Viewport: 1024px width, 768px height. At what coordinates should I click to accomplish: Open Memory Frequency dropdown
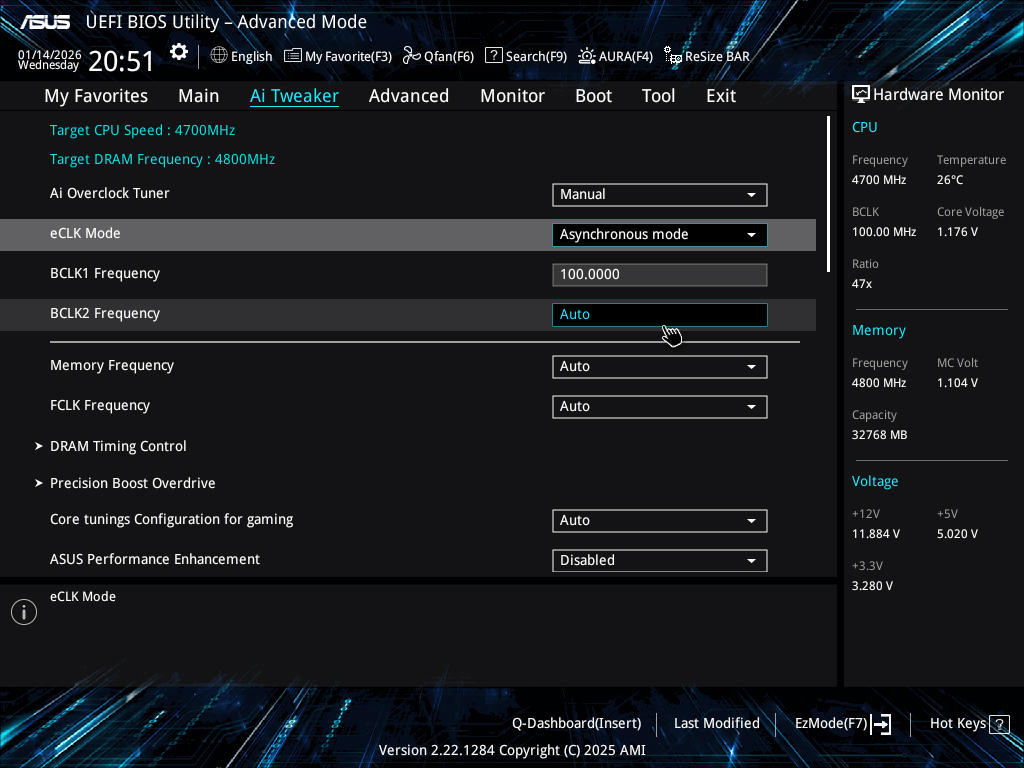coord(660,366)
